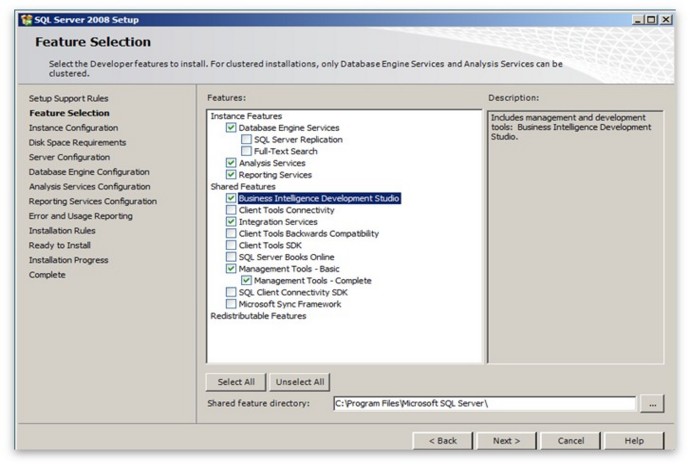Screen dimensions: 690x466
Task: Select Instance Configuration step
Action: coord(73,128)
